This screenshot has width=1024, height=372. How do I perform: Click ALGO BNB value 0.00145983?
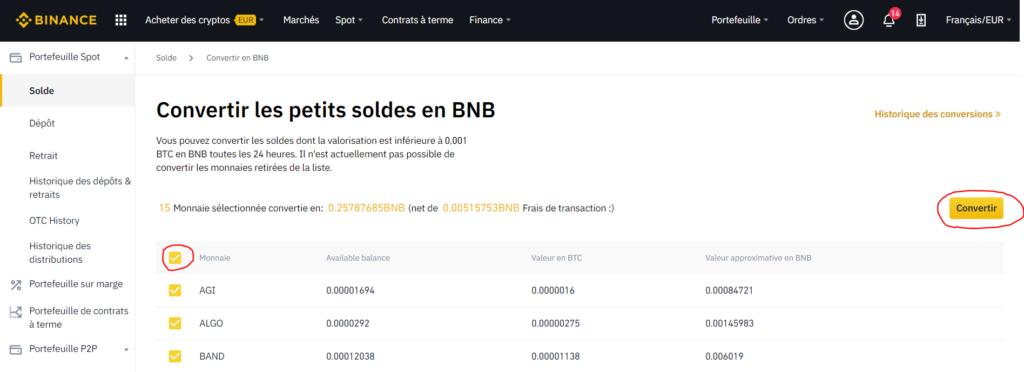[x=729, y=324]
